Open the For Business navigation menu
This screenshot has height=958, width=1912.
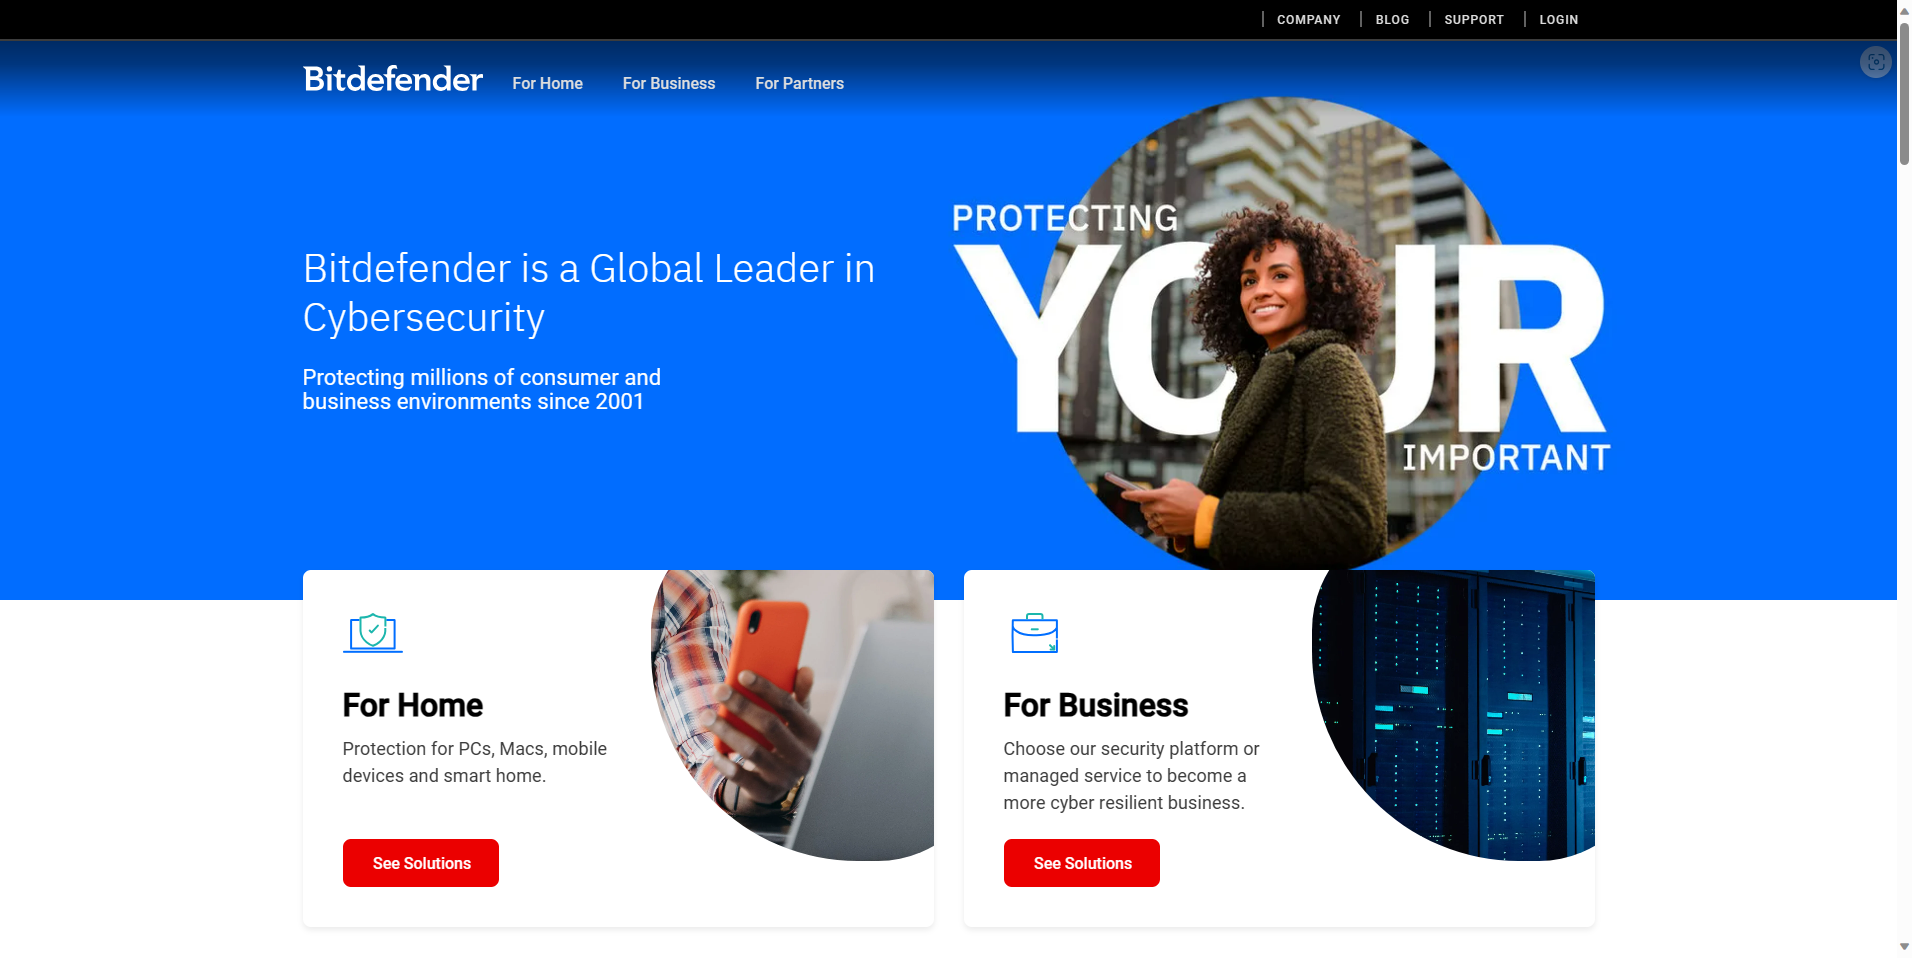click(x=668, y=84)
